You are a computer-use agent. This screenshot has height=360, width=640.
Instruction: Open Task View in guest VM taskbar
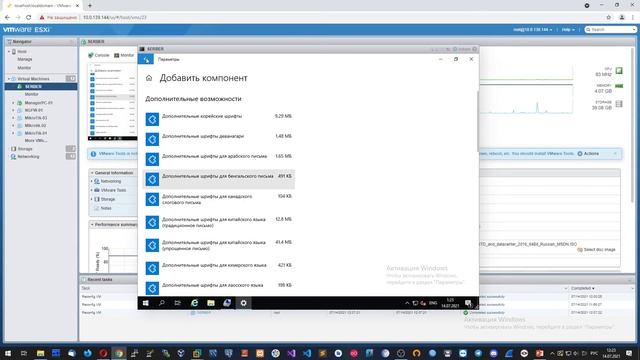coord(178,303)
